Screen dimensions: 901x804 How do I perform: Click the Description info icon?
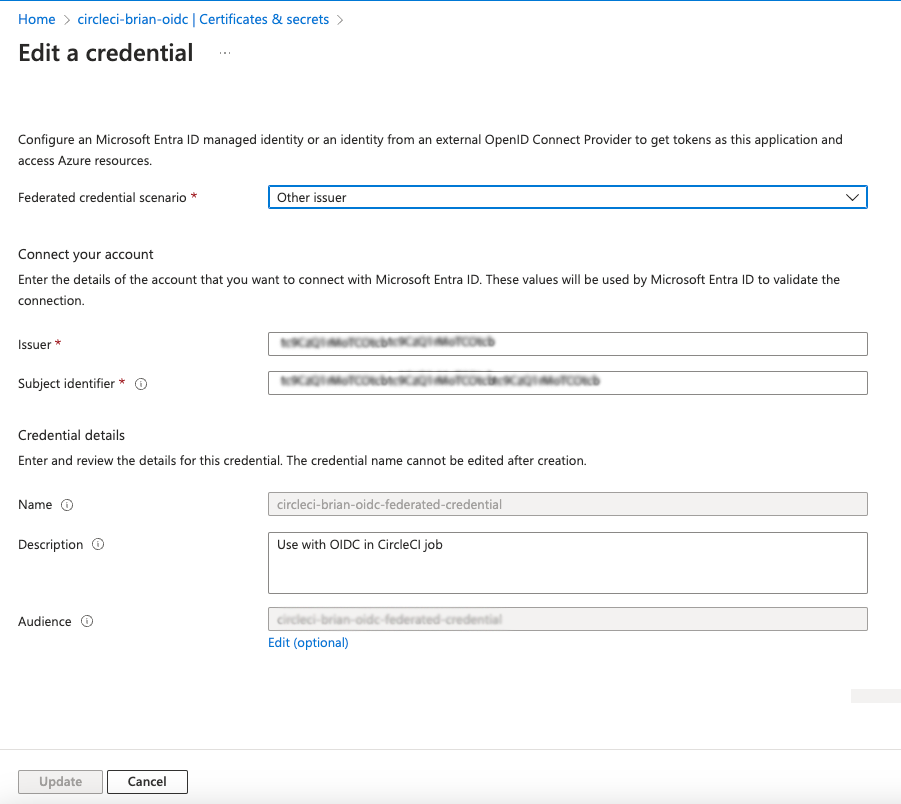pos(98,544)
